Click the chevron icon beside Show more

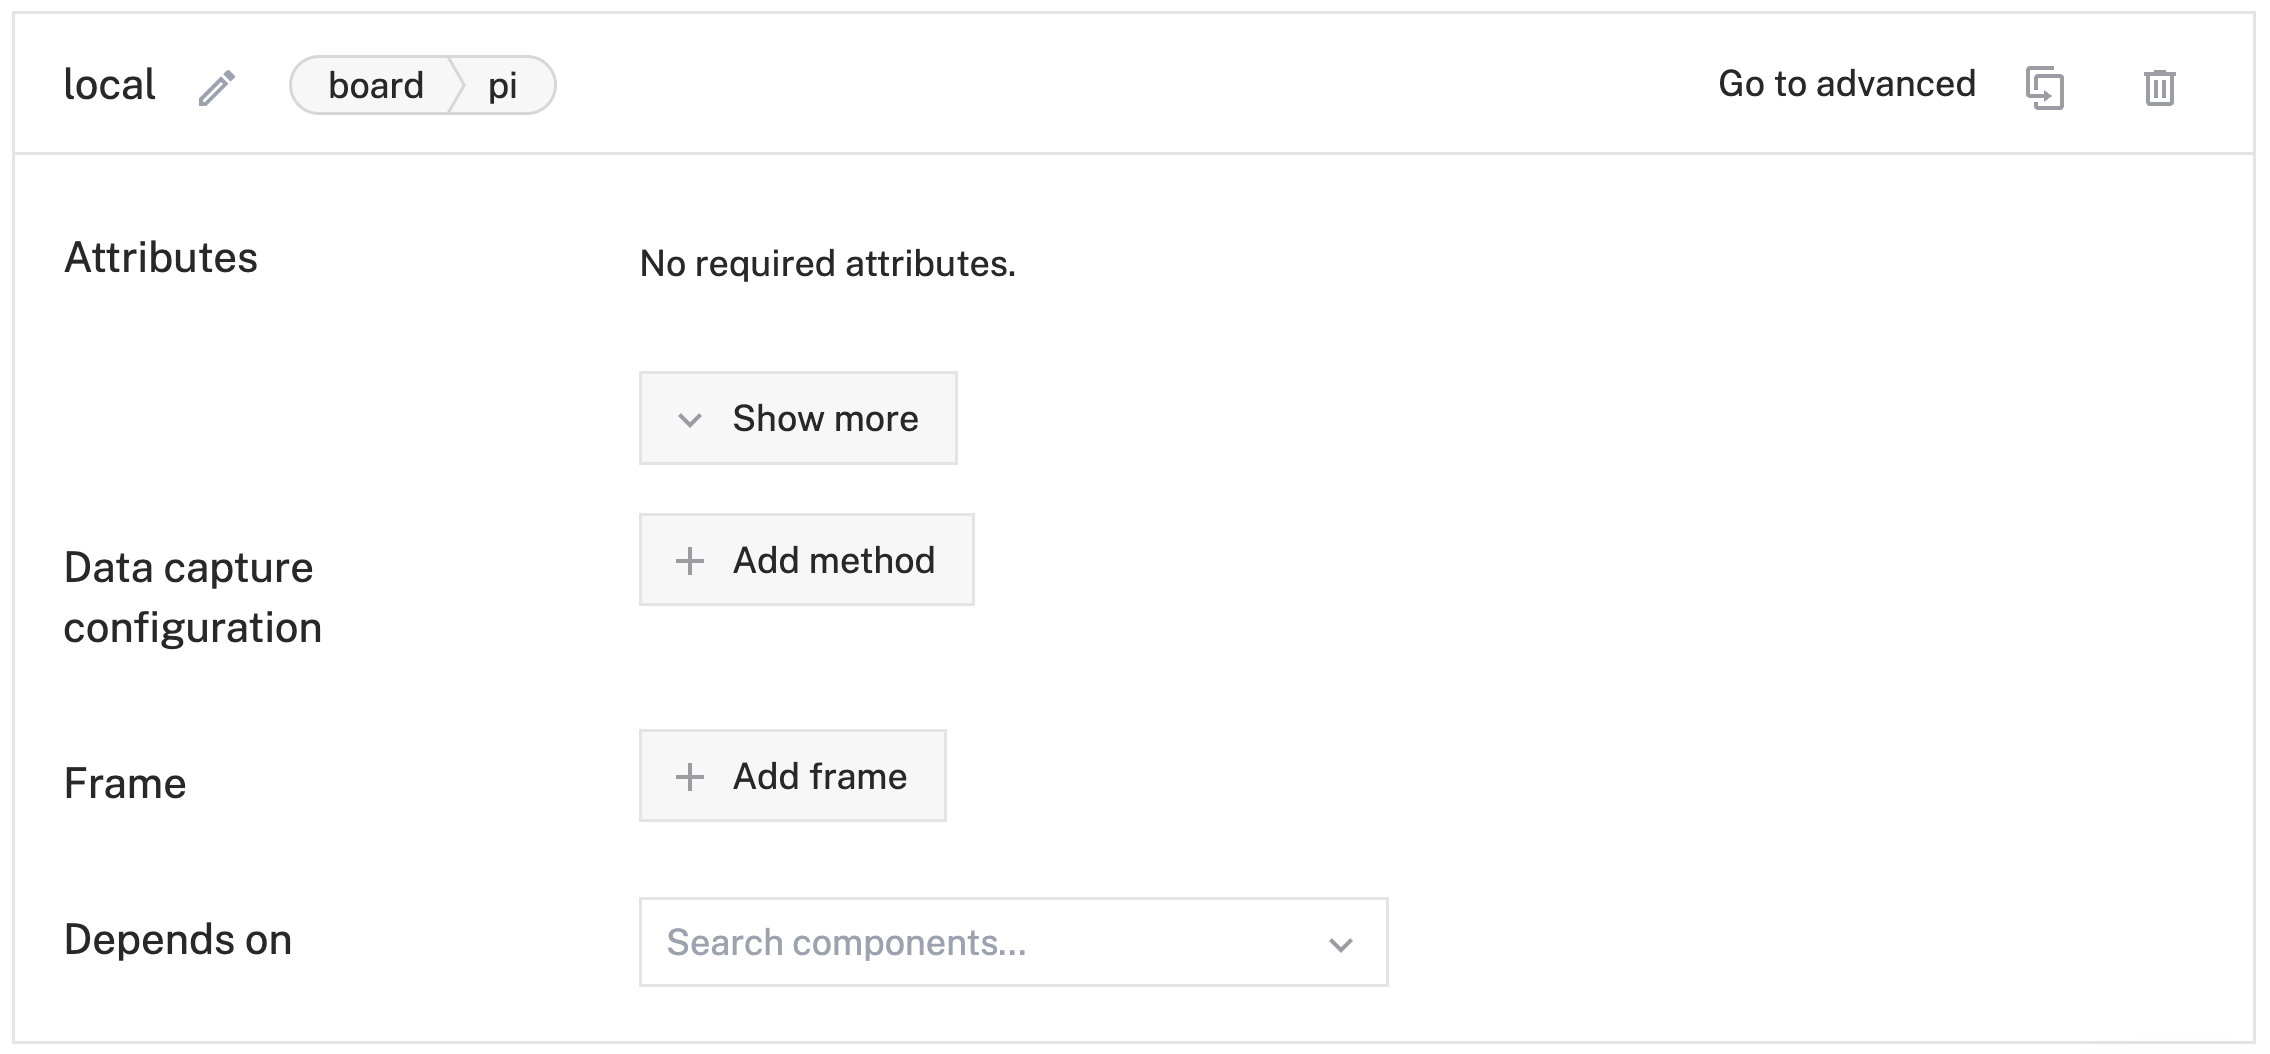click(x=690, y=420)
